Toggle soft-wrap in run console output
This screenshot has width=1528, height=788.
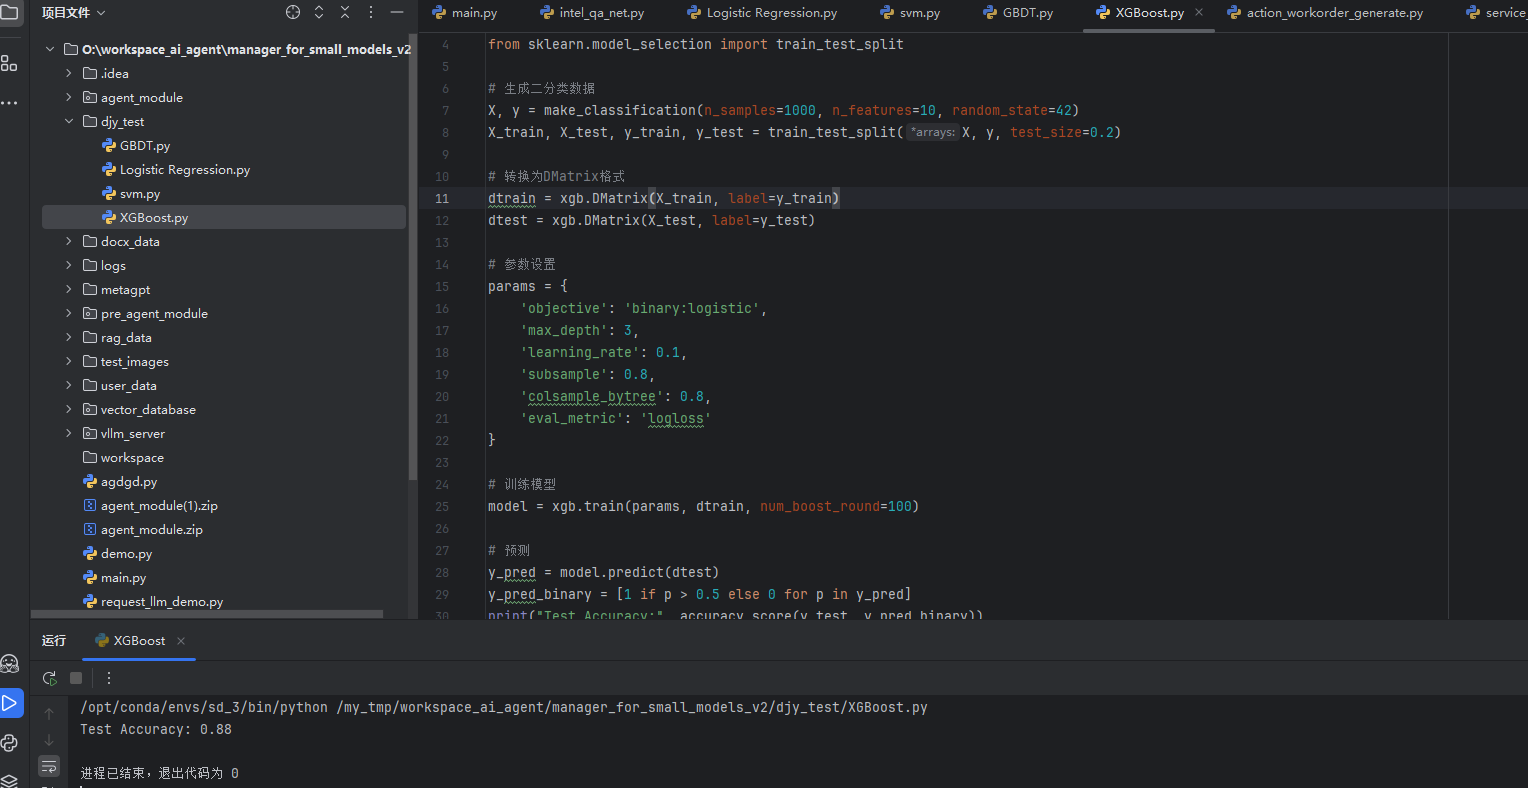49,766
